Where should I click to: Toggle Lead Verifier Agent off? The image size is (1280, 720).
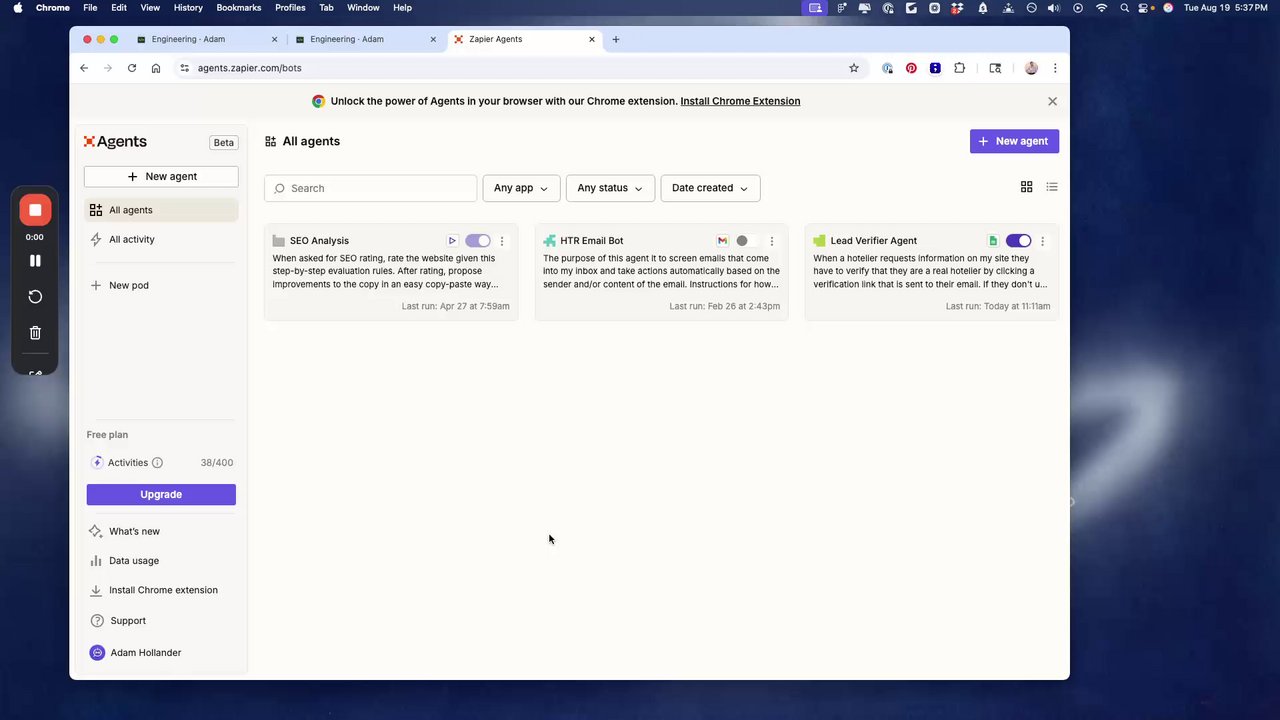click(1018, 241)
